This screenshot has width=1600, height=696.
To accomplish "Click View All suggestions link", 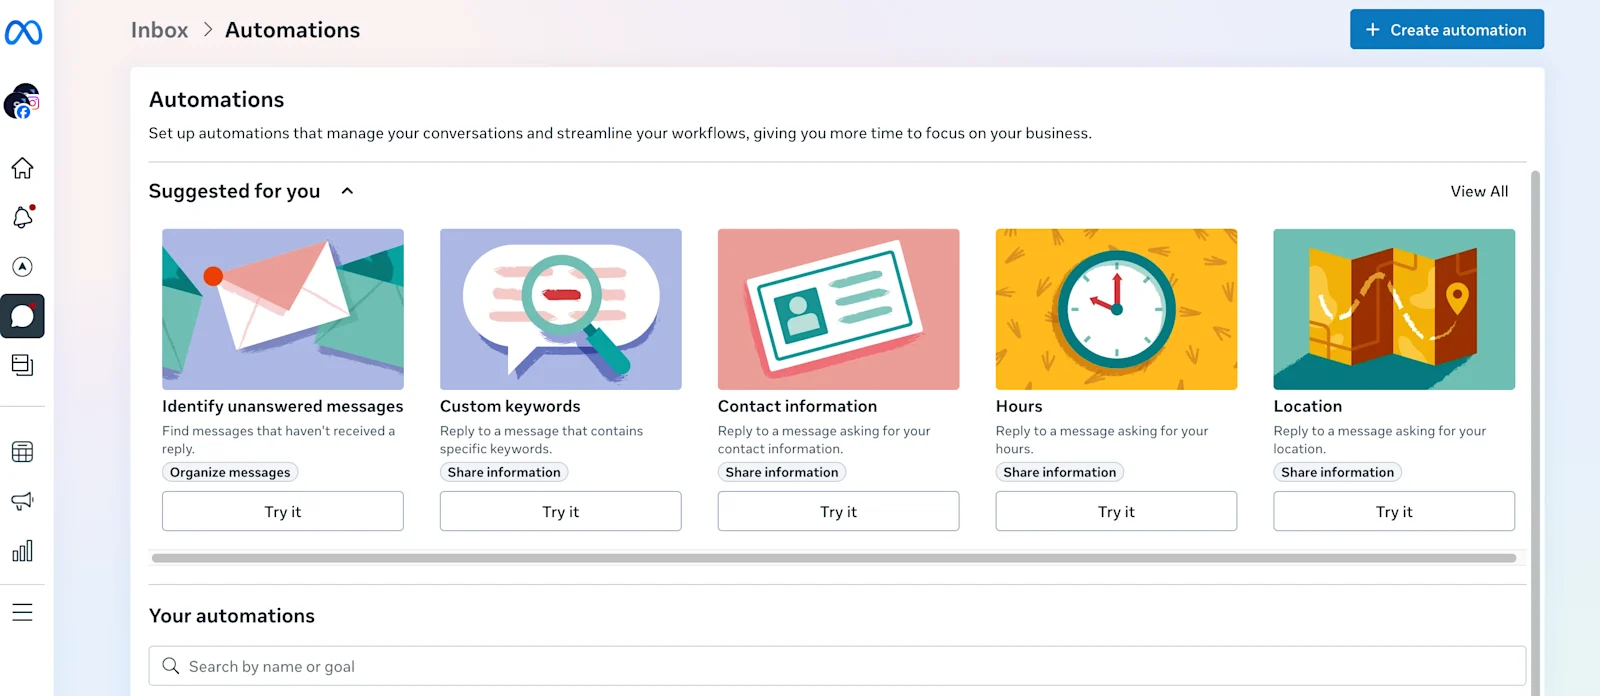I will [1479, 191].
